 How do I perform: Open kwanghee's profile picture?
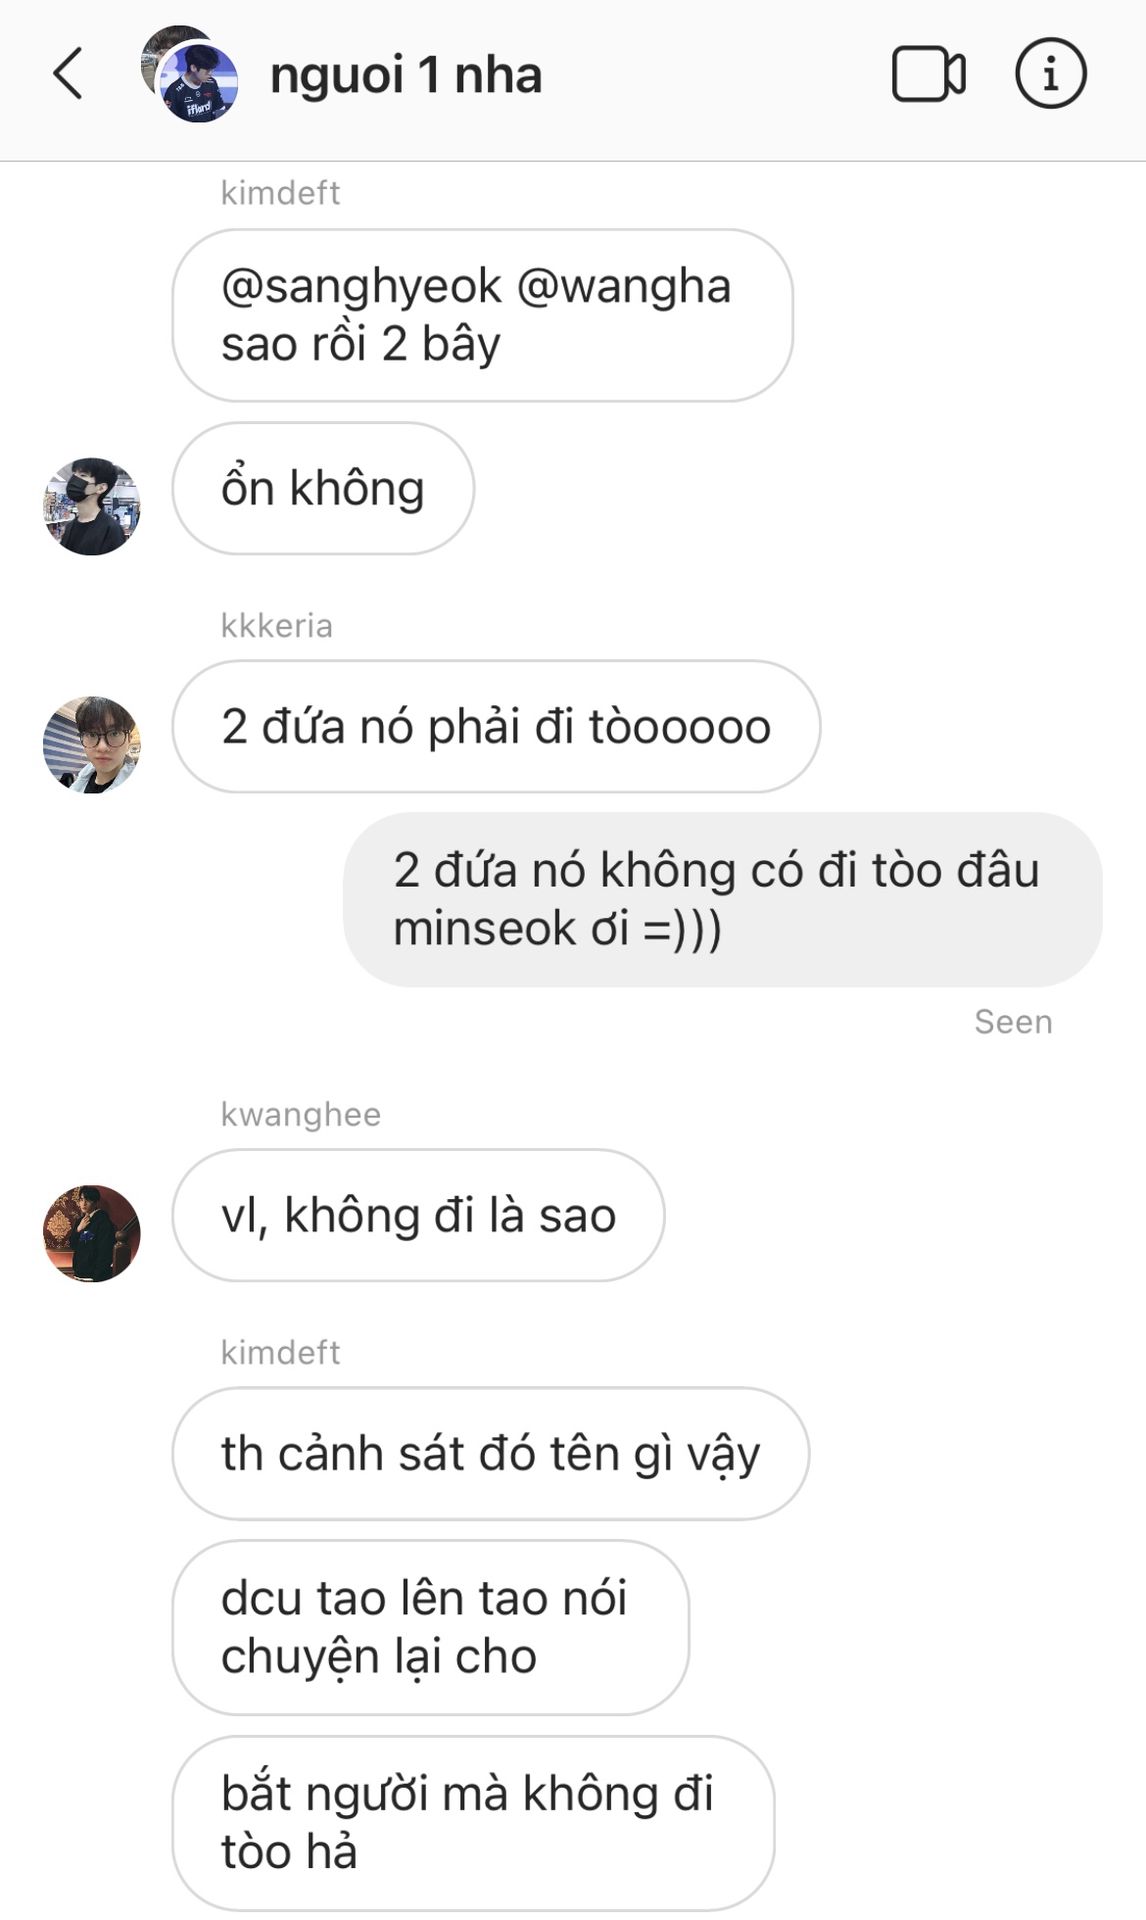92,1233
